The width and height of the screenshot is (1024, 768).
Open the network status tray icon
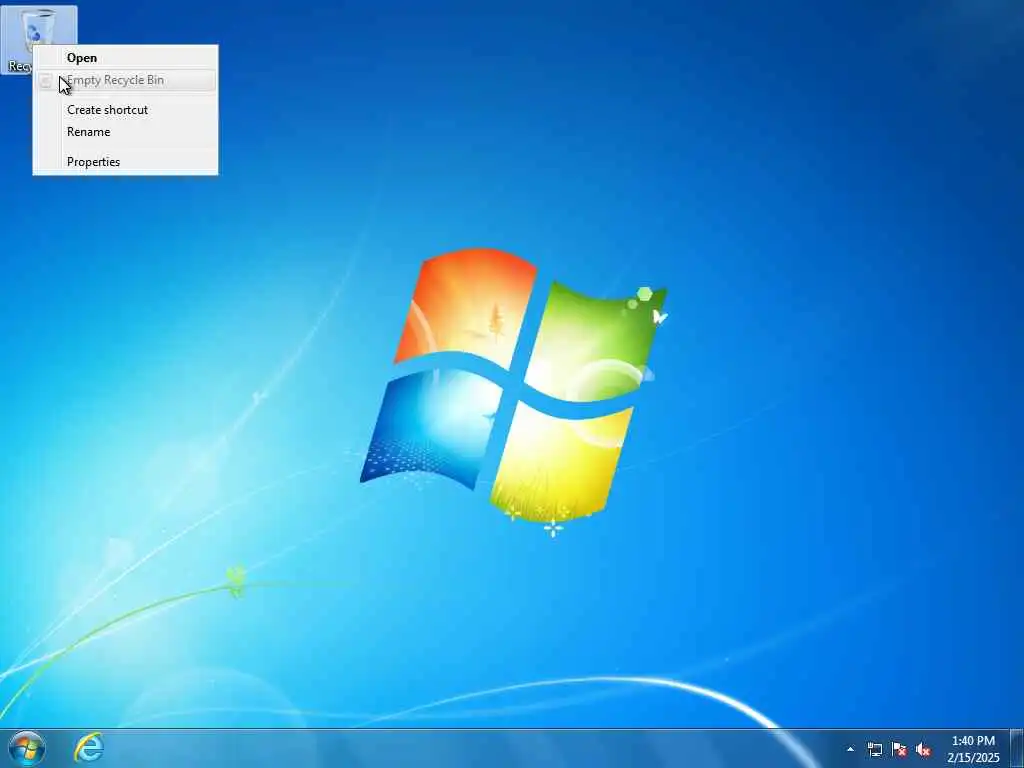point(874,750)
